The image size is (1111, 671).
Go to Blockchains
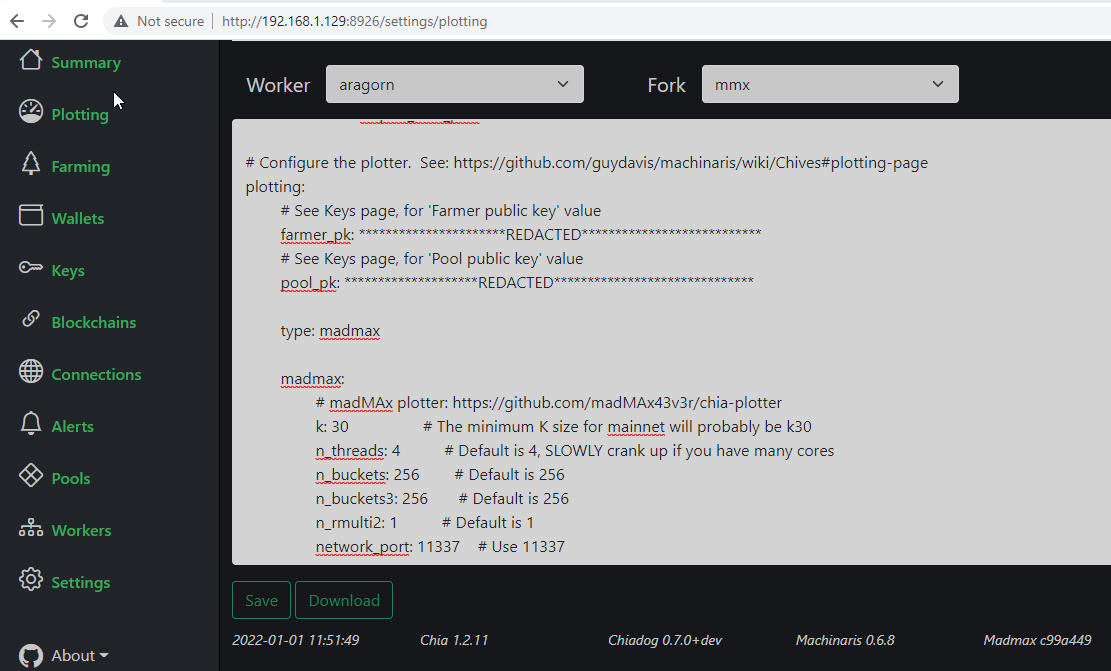94,322
